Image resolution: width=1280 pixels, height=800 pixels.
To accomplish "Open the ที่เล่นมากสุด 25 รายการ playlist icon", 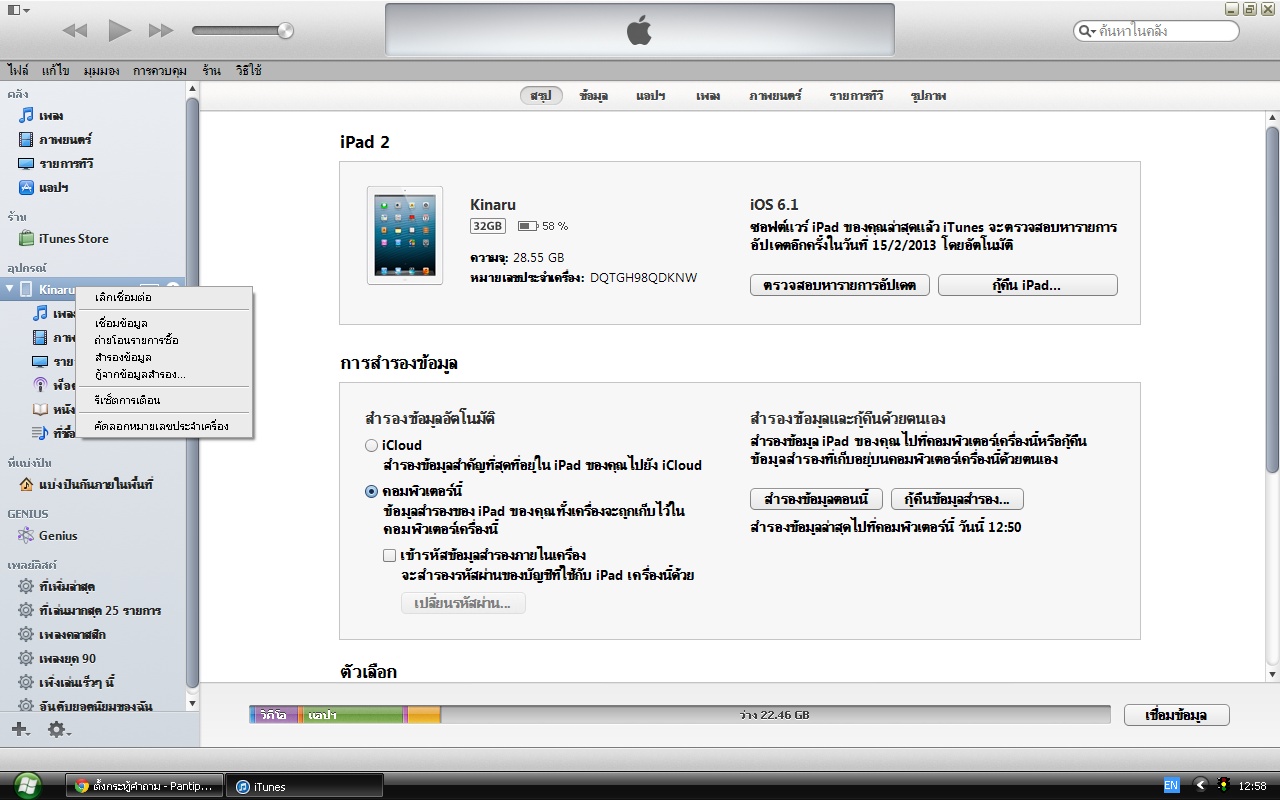I will click(x=27, y=610).
